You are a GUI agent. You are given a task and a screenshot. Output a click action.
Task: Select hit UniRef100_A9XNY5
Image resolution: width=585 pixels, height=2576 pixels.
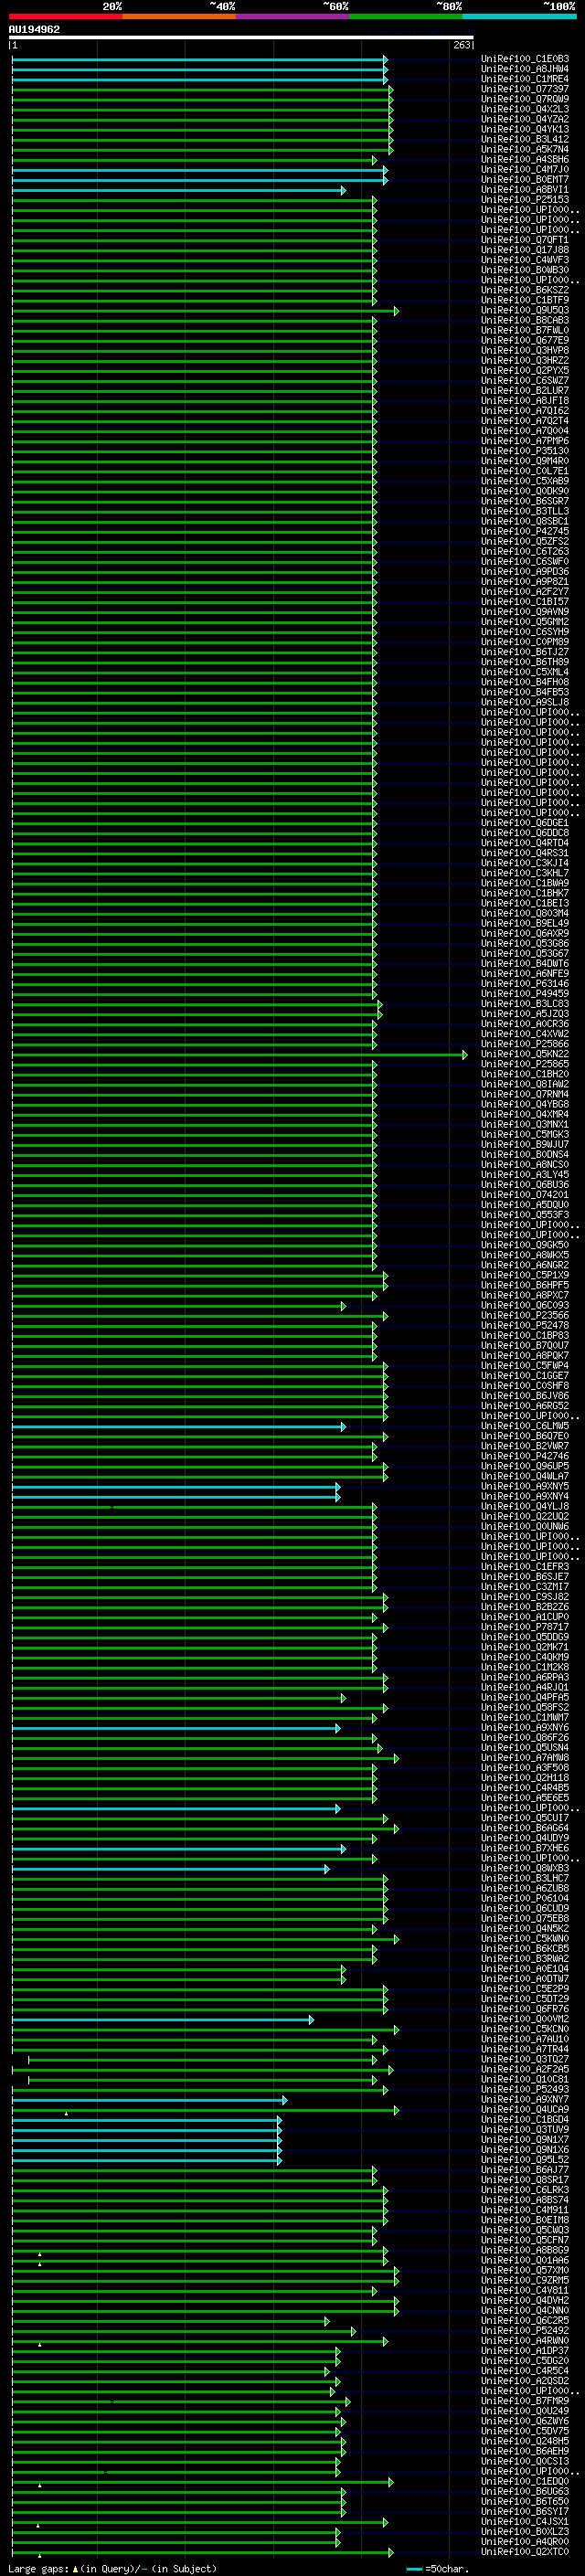pos(525,1486)
